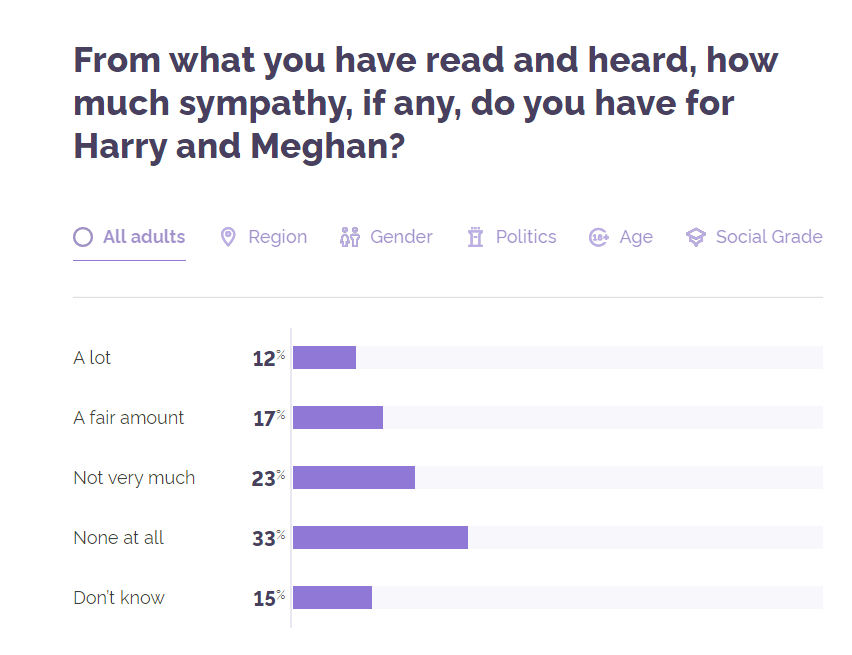Viewport: 852px width, 655px height.
Task: Click the Politics podium icon
Action: point(475,237)
